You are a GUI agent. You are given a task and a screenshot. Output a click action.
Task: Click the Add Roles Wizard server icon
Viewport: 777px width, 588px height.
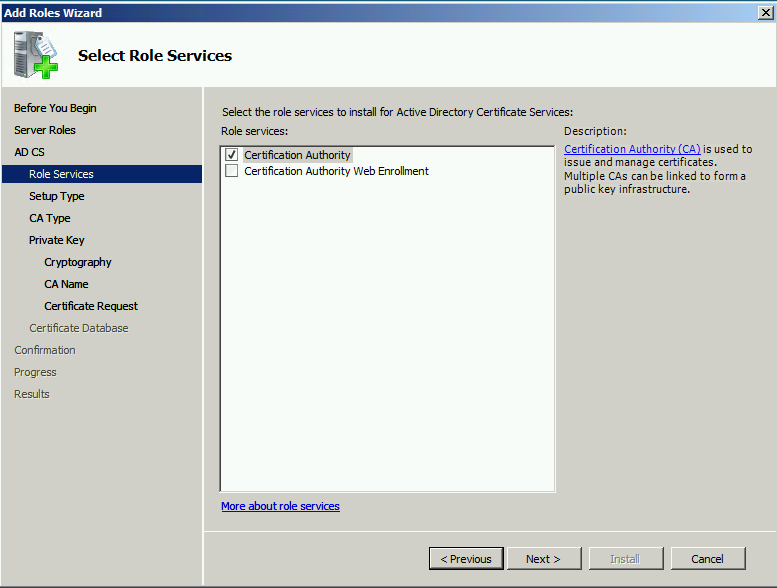coord(36,55)
